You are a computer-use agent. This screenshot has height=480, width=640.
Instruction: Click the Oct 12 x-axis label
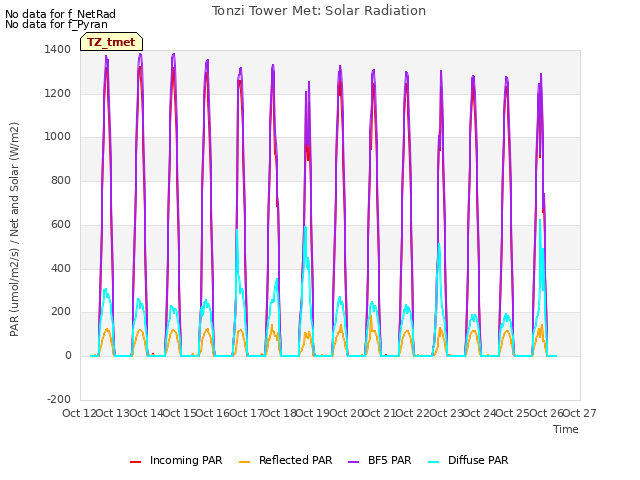79,413
